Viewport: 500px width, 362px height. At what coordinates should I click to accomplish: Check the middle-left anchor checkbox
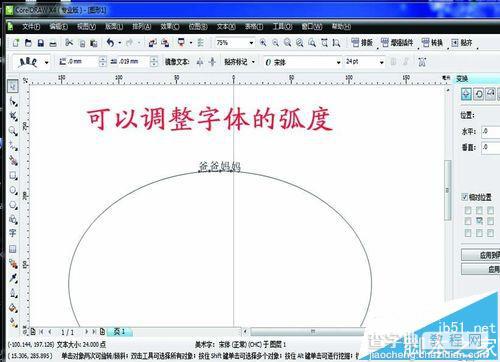(x=468, y=221)
